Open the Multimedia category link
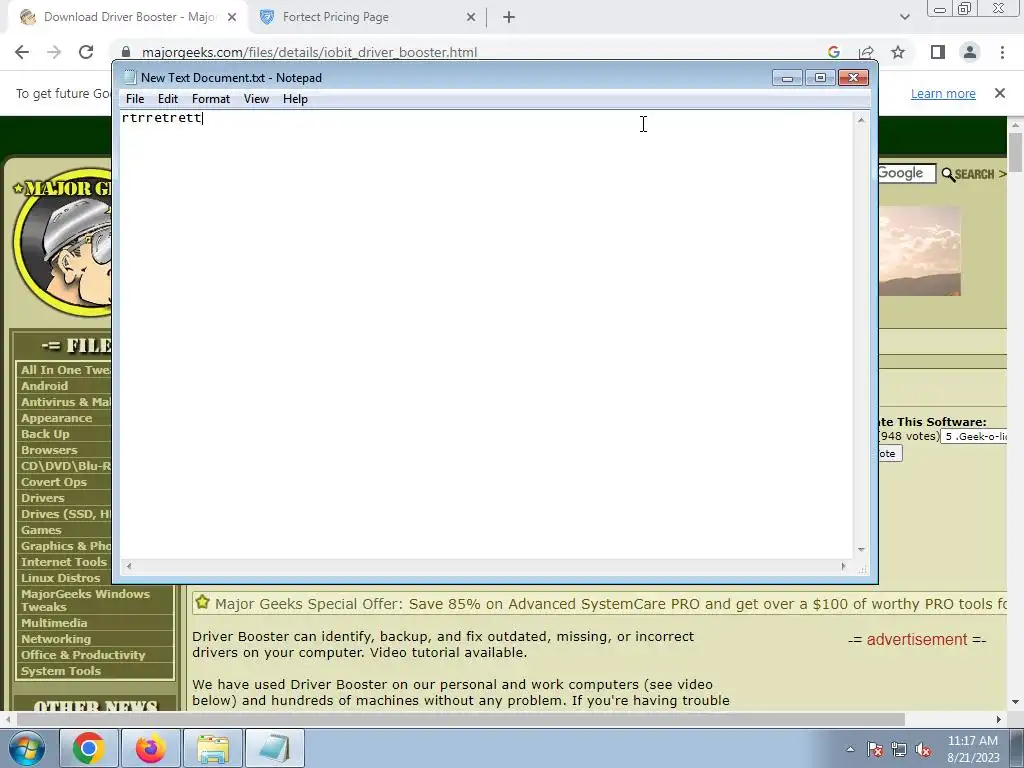1024x768 pixels. click(54, 623)
